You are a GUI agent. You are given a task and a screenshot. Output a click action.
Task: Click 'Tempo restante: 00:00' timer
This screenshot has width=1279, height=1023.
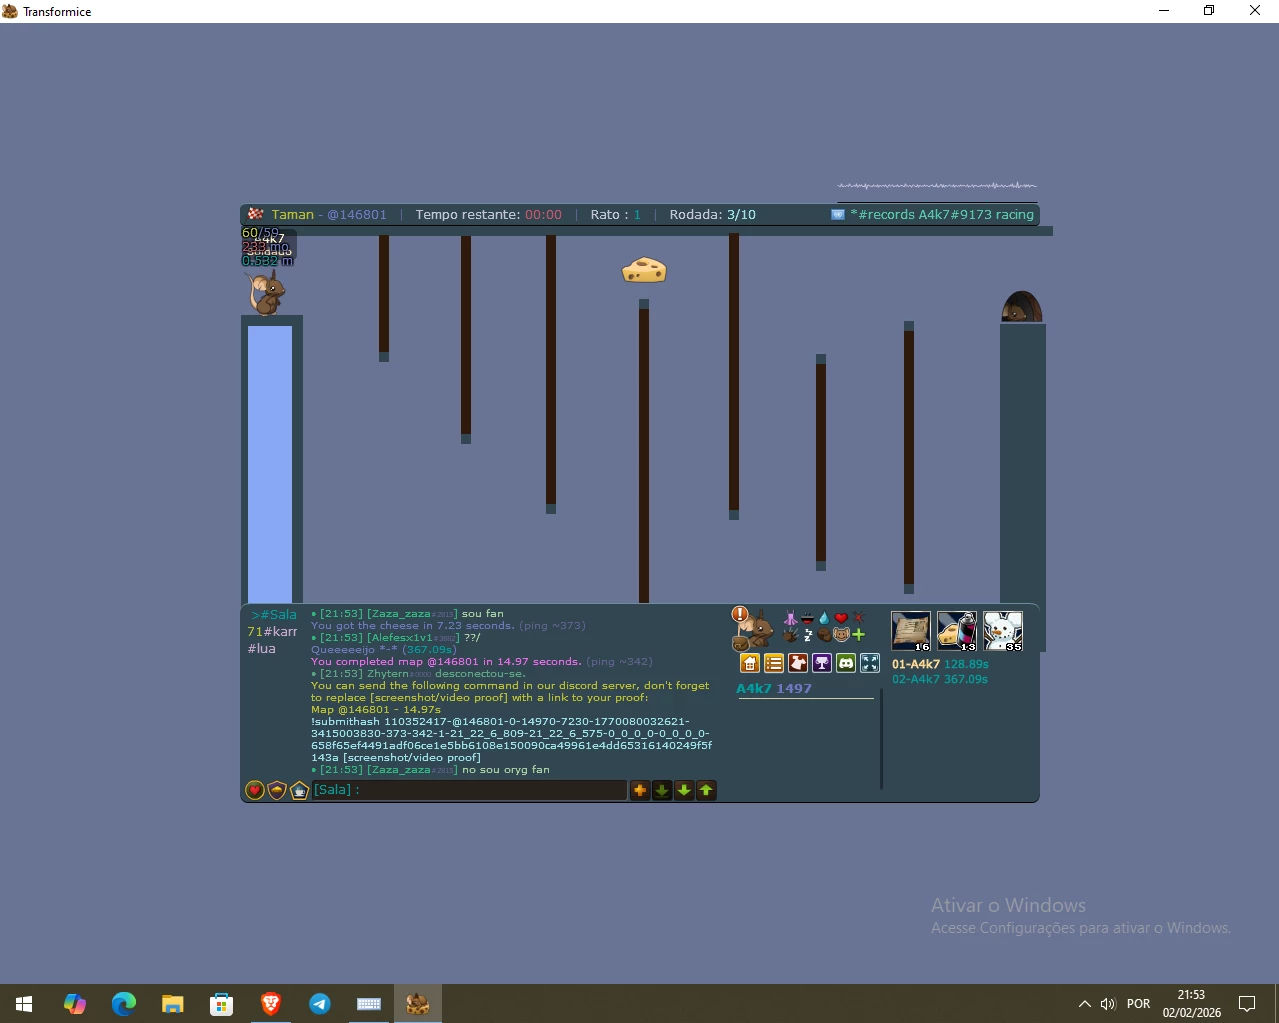(488, 215)
